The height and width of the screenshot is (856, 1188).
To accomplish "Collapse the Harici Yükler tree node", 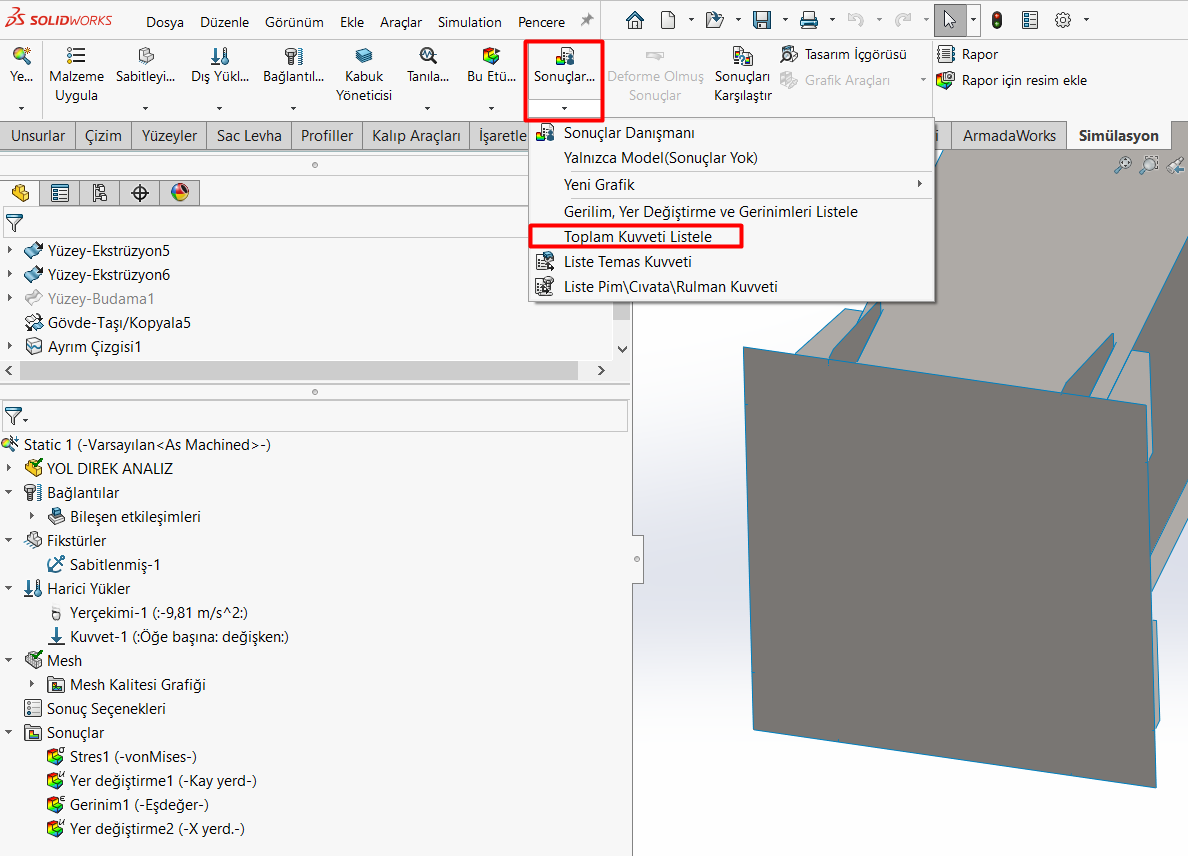I will [9, 589].
